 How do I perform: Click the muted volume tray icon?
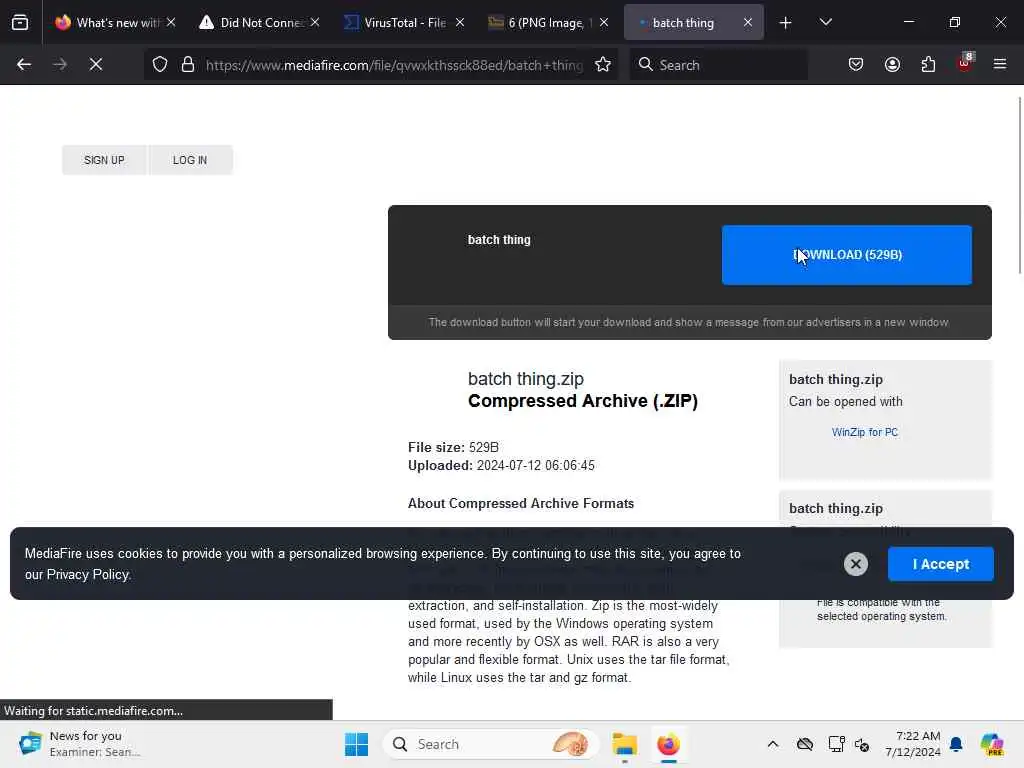point(862,744)
